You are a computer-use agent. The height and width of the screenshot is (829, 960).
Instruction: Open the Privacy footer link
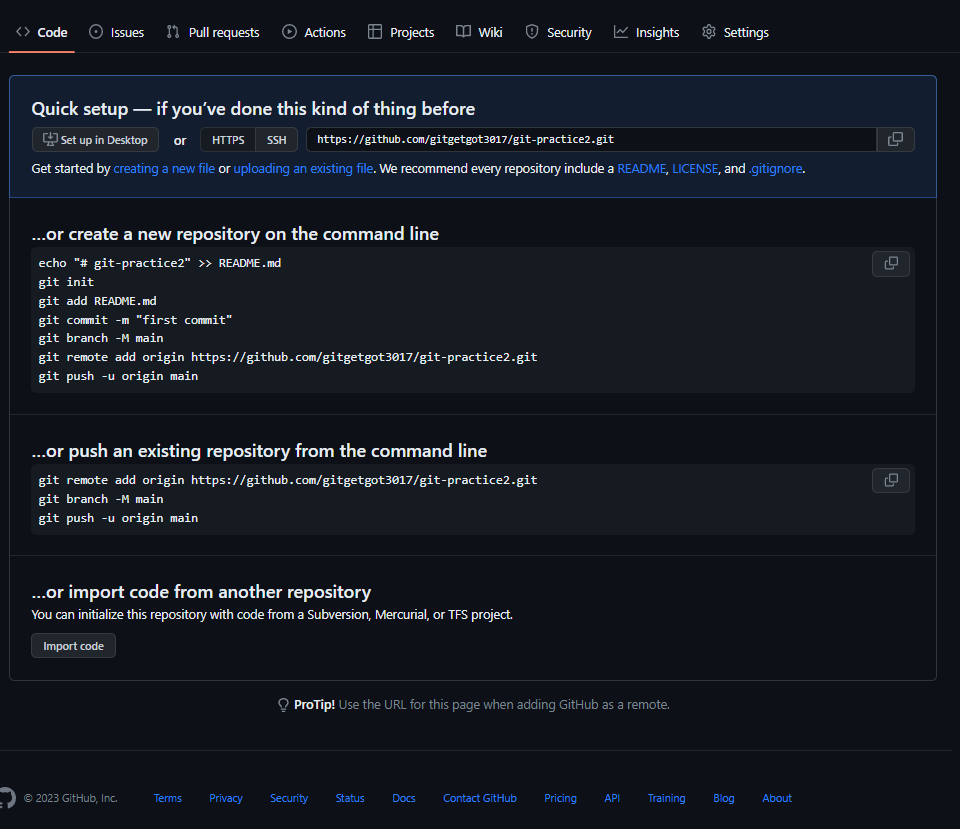tap(226, 798)
